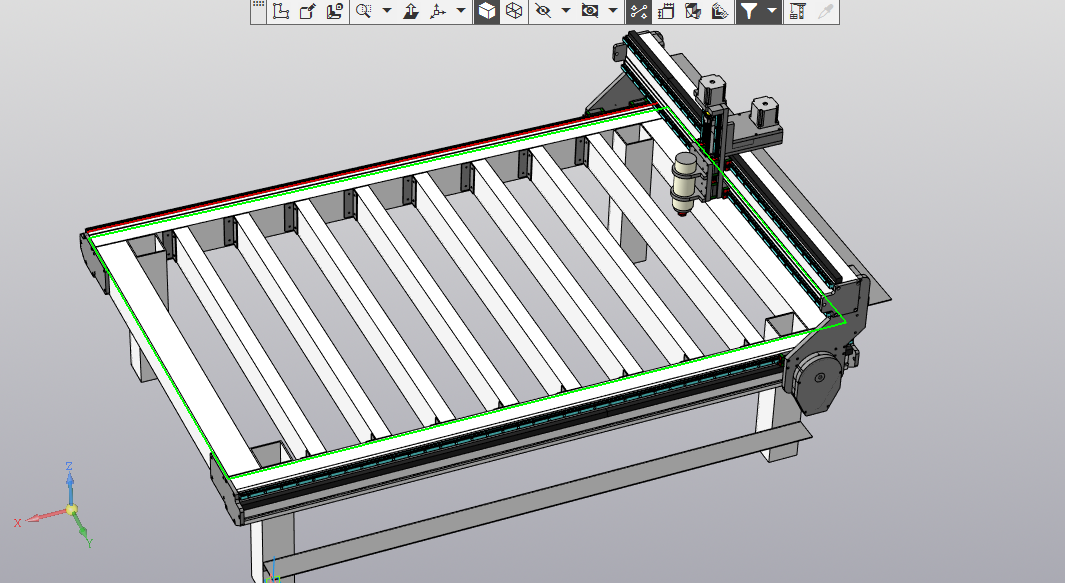Expand the view orientation dropdown arrow
1065x583 pixels.
point(461,11)
